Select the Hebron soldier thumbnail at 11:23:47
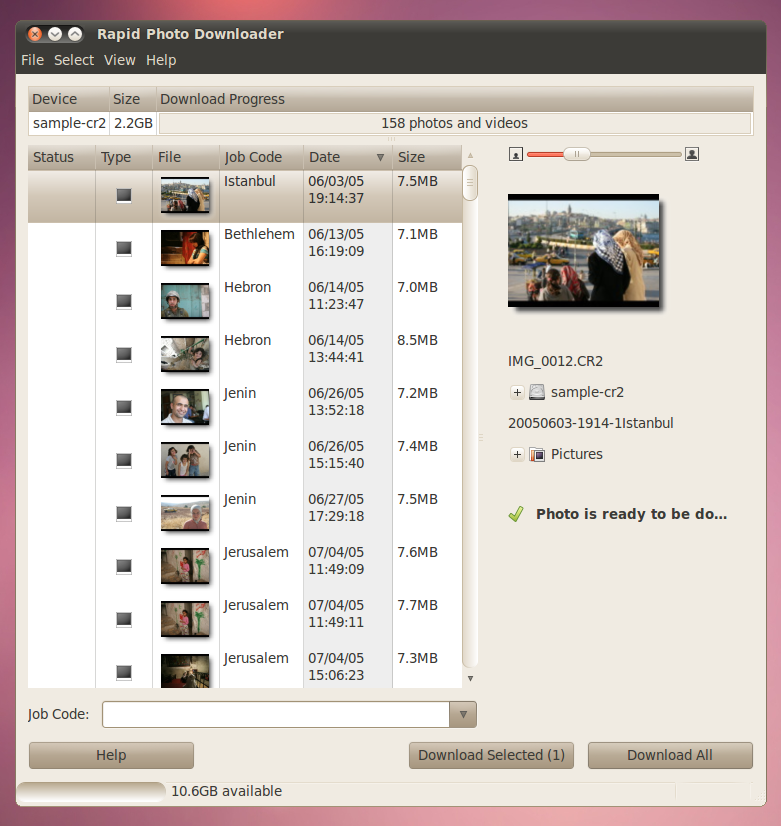The image size is (781, 826). pyautogui.click(x=185, y=301)
